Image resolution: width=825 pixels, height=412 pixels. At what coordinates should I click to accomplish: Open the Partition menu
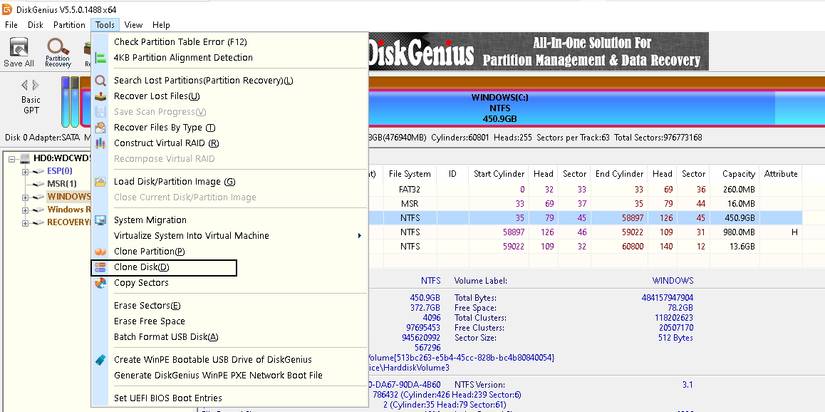(x=69, y=25)
